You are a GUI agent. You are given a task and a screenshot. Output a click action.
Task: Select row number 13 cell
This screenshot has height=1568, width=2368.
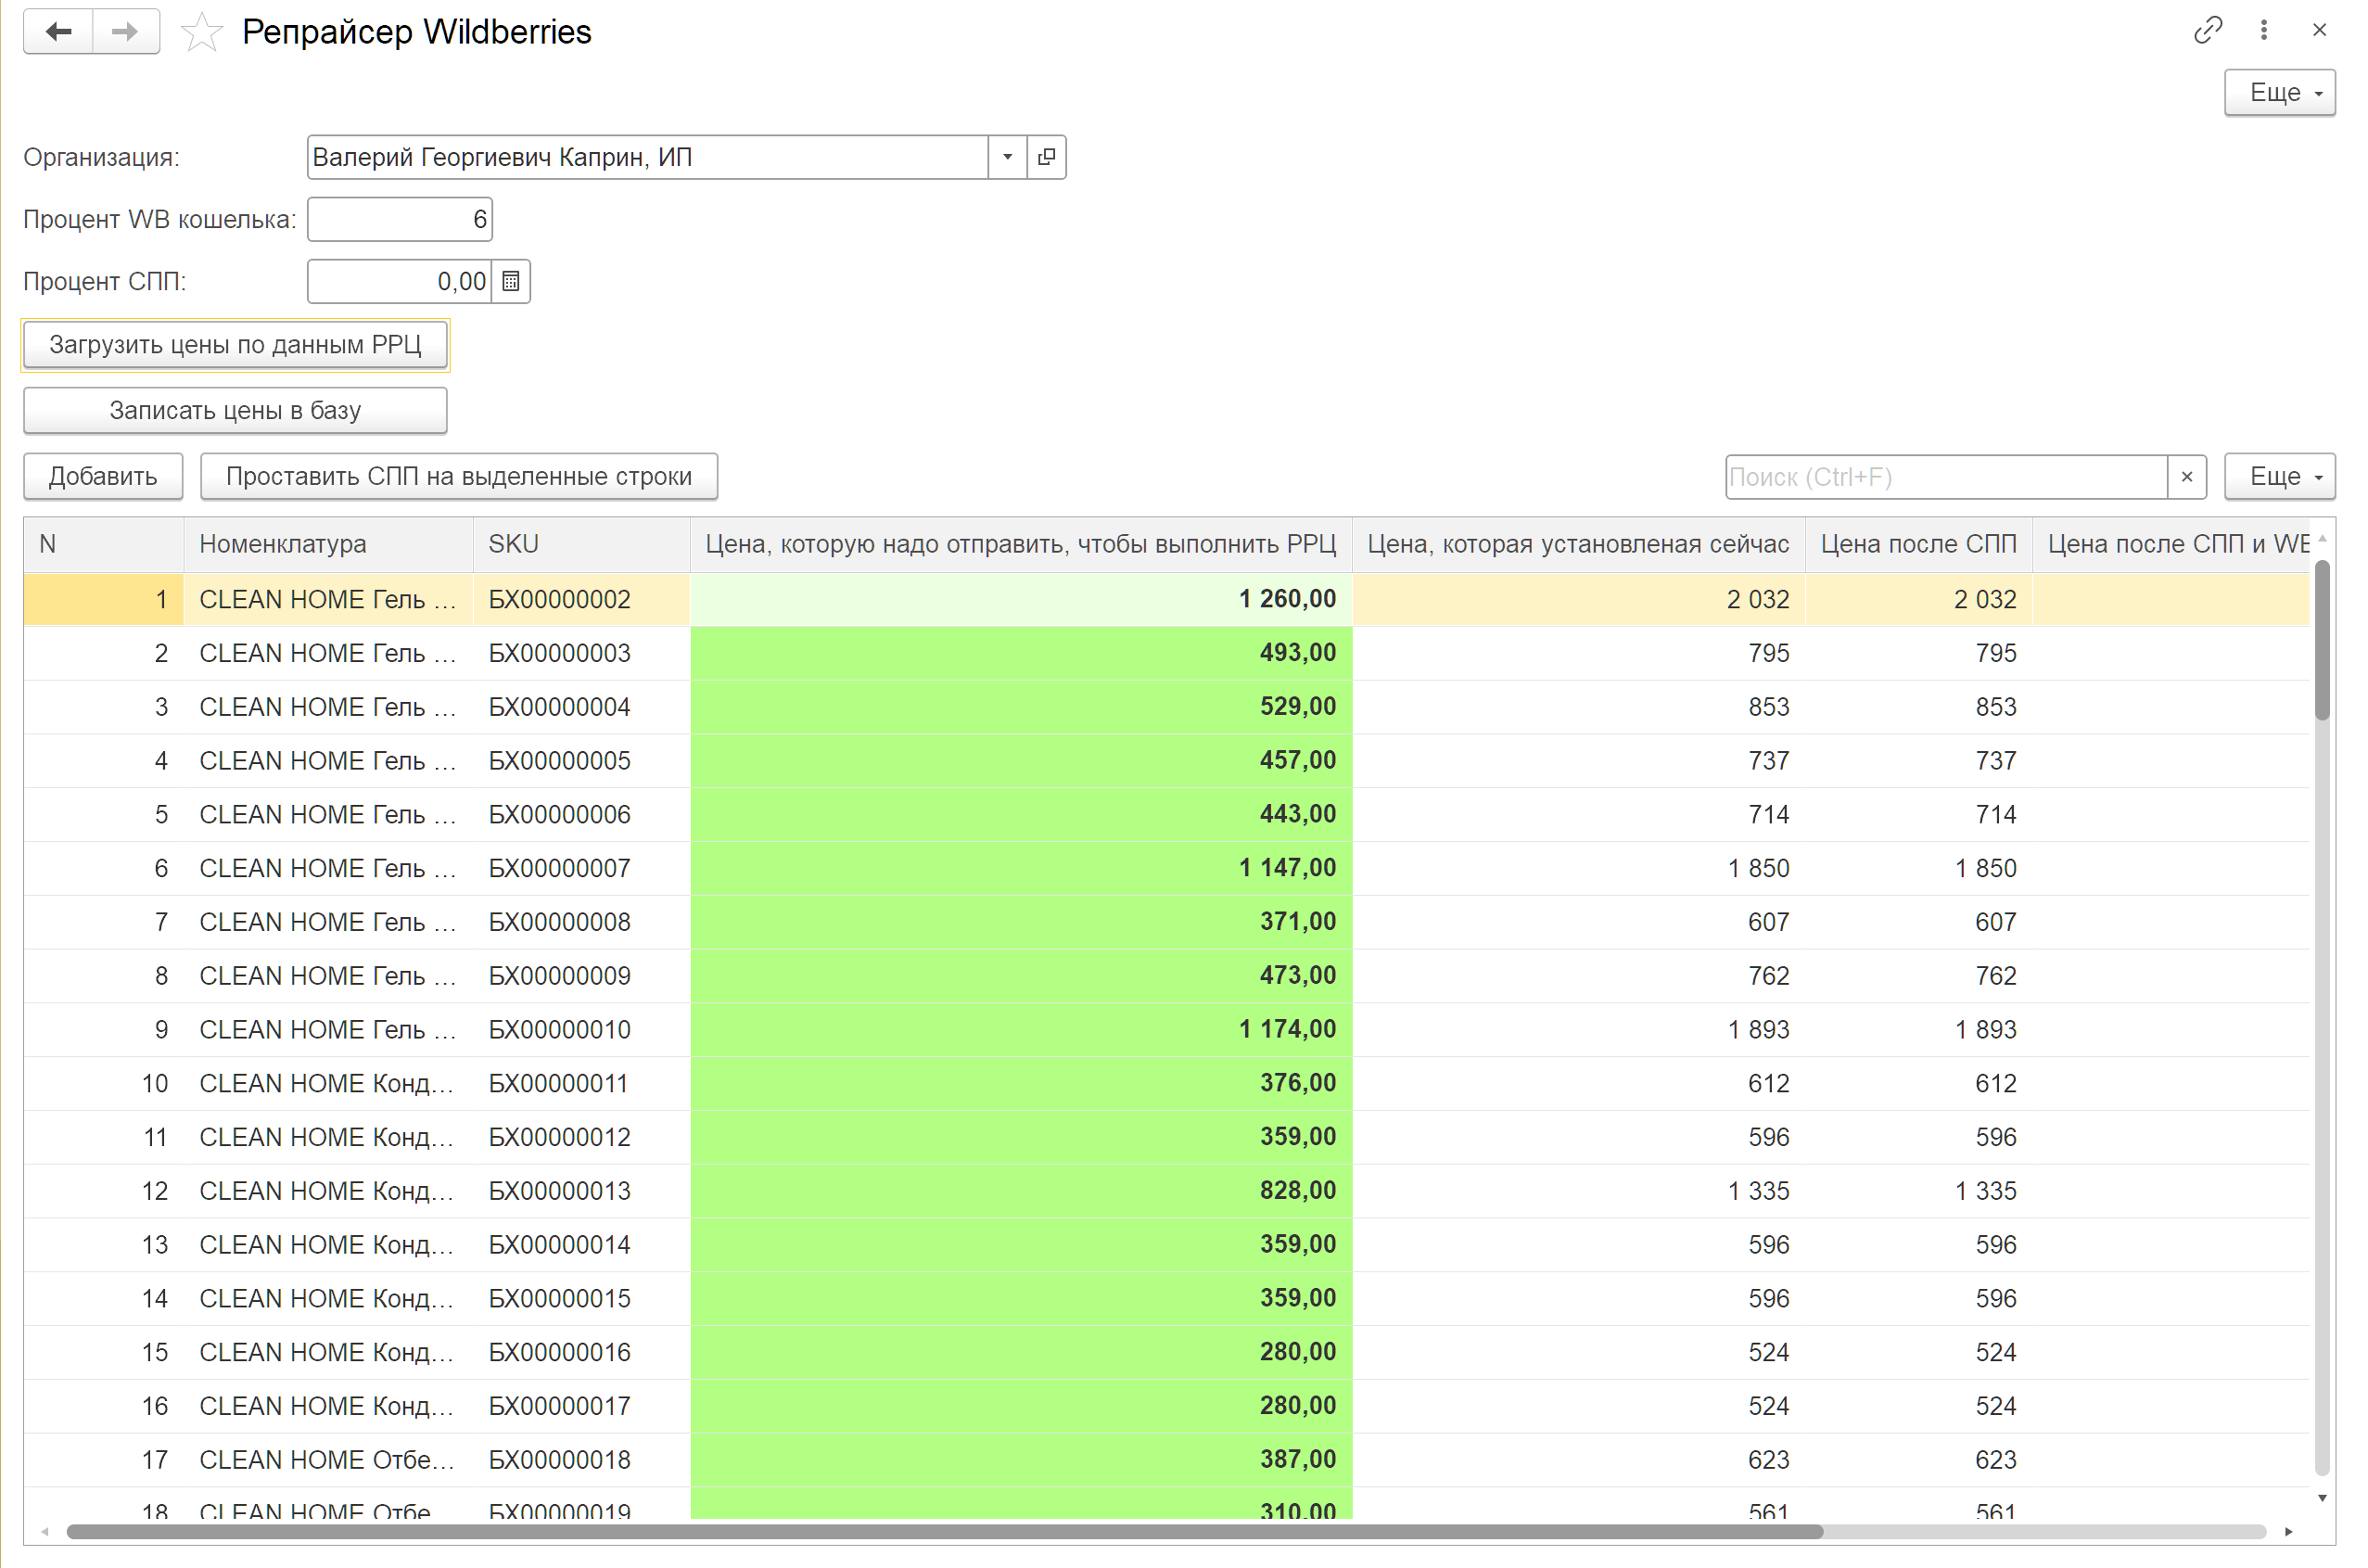[104, 1245]
